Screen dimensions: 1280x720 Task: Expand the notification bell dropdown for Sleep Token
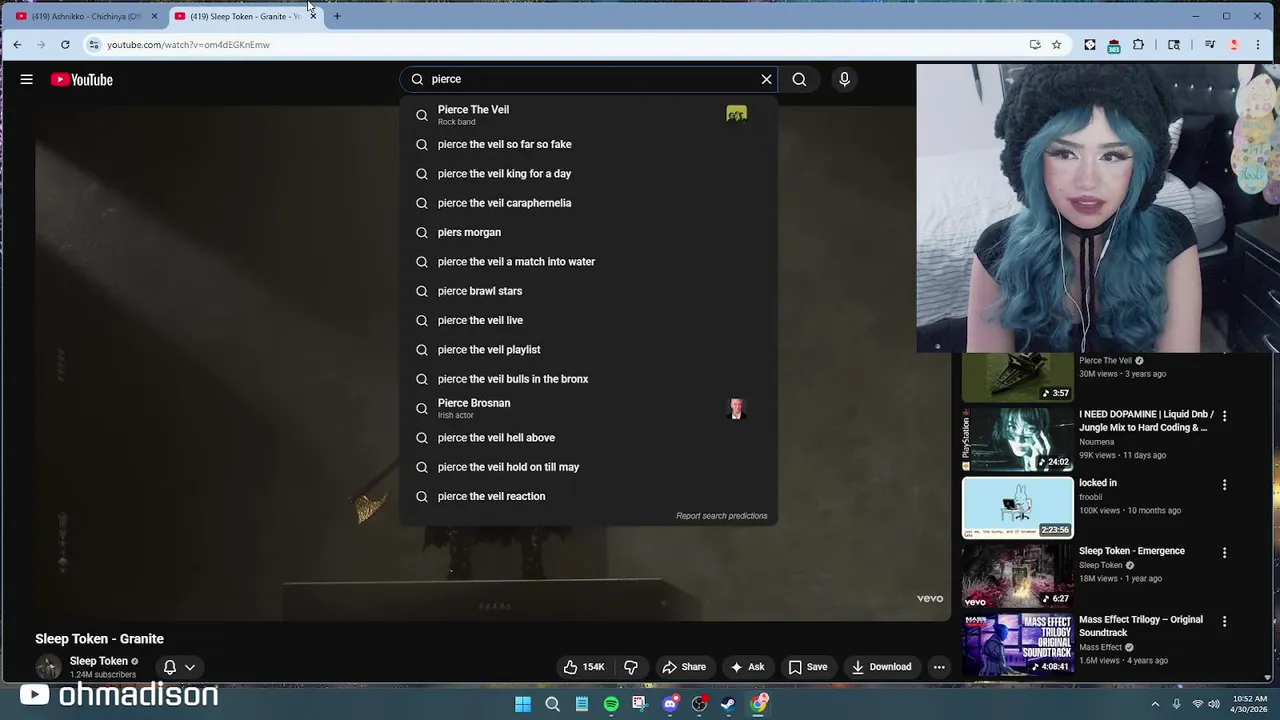(x=179, y=667)
